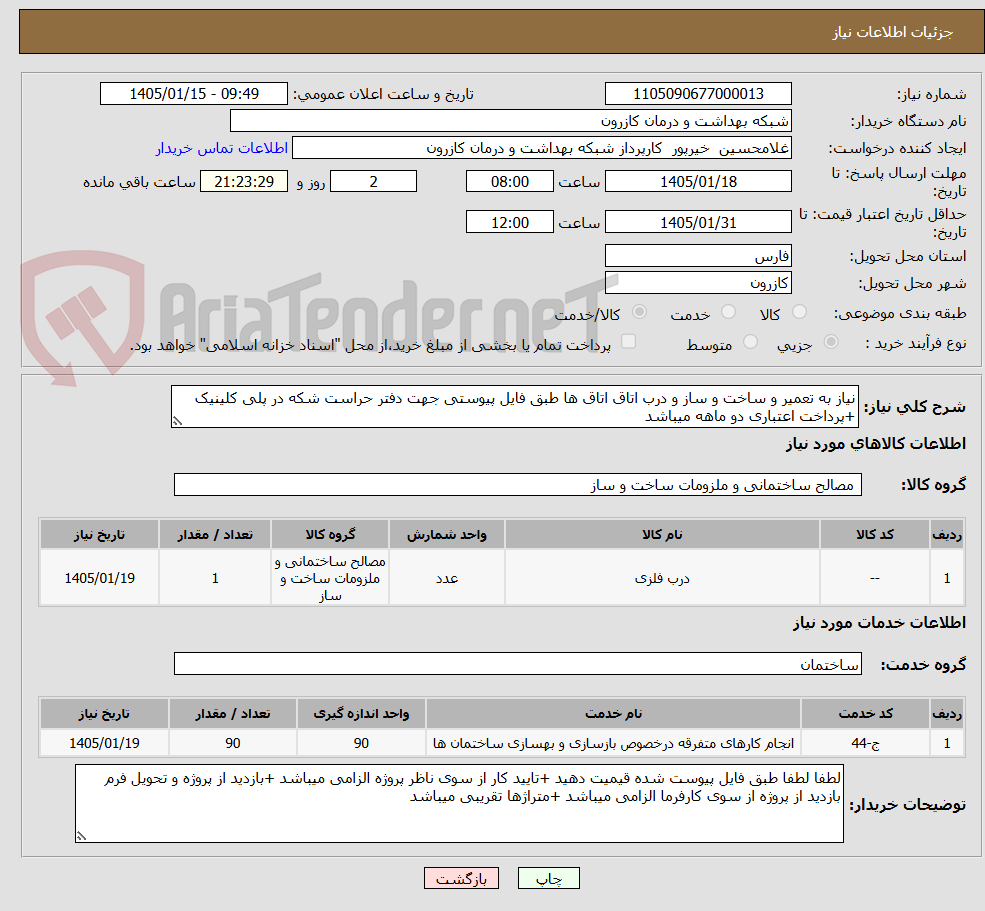This screenshot has height=911, width=985.
Task: Click the buyer organization name field
Action: coord(510,121)
